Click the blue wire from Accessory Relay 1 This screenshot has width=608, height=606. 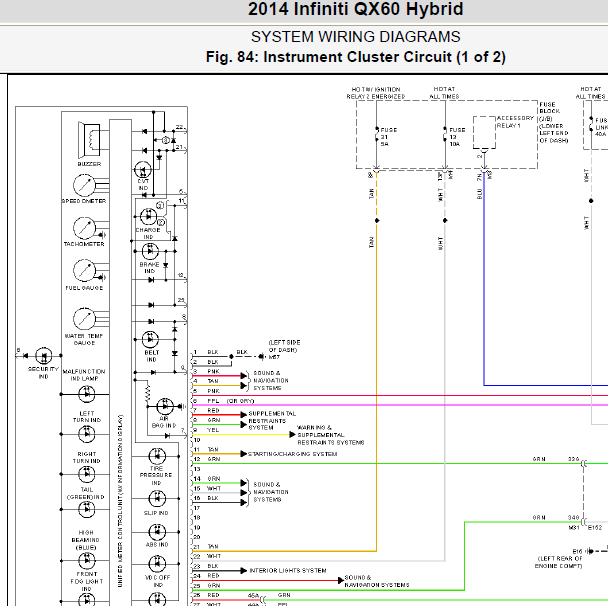click(484, 279)
